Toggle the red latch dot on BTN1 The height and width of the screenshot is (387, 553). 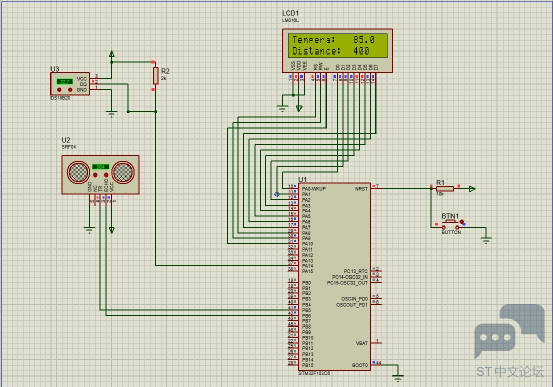(462, 222)
